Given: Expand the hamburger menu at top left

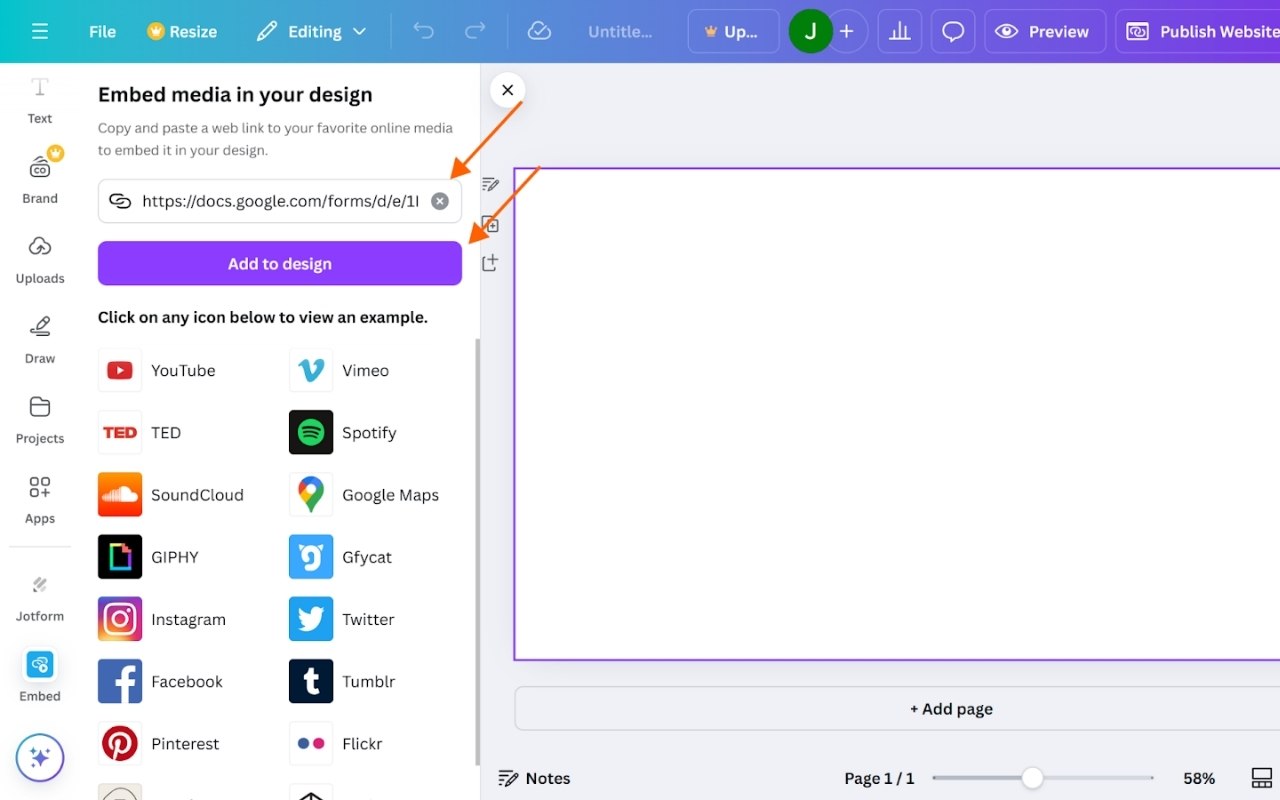Looking at the screenshot, I should pos(40,31).
